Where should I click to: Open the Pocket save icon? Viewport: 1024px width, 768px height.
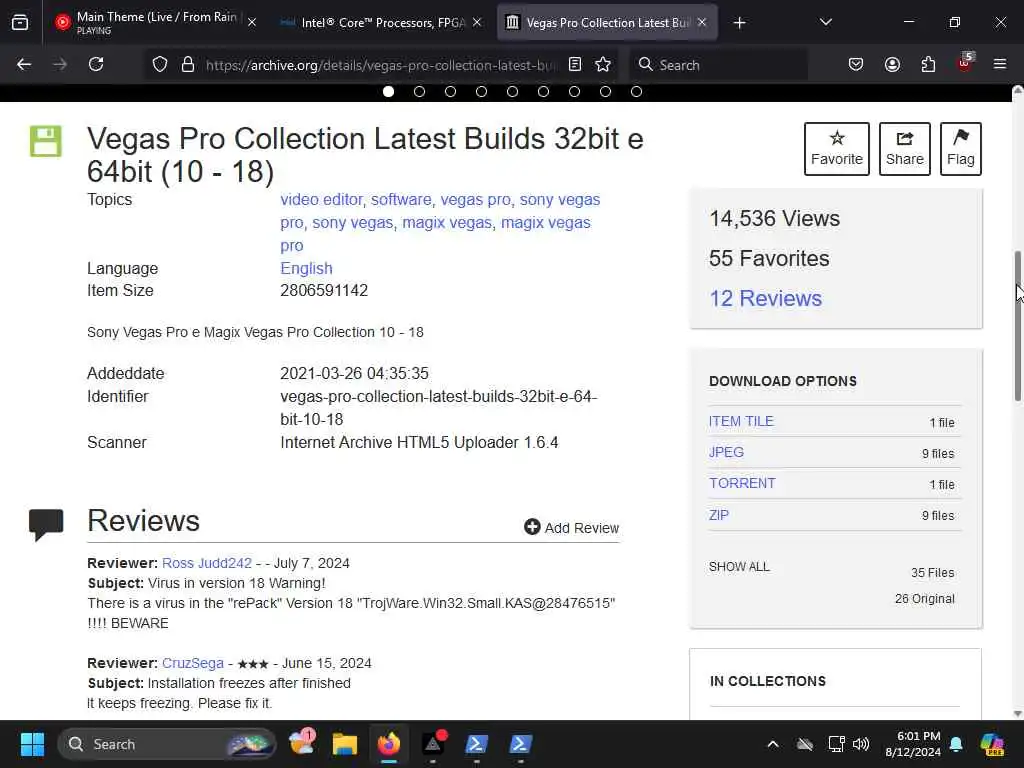coord(856,65)
